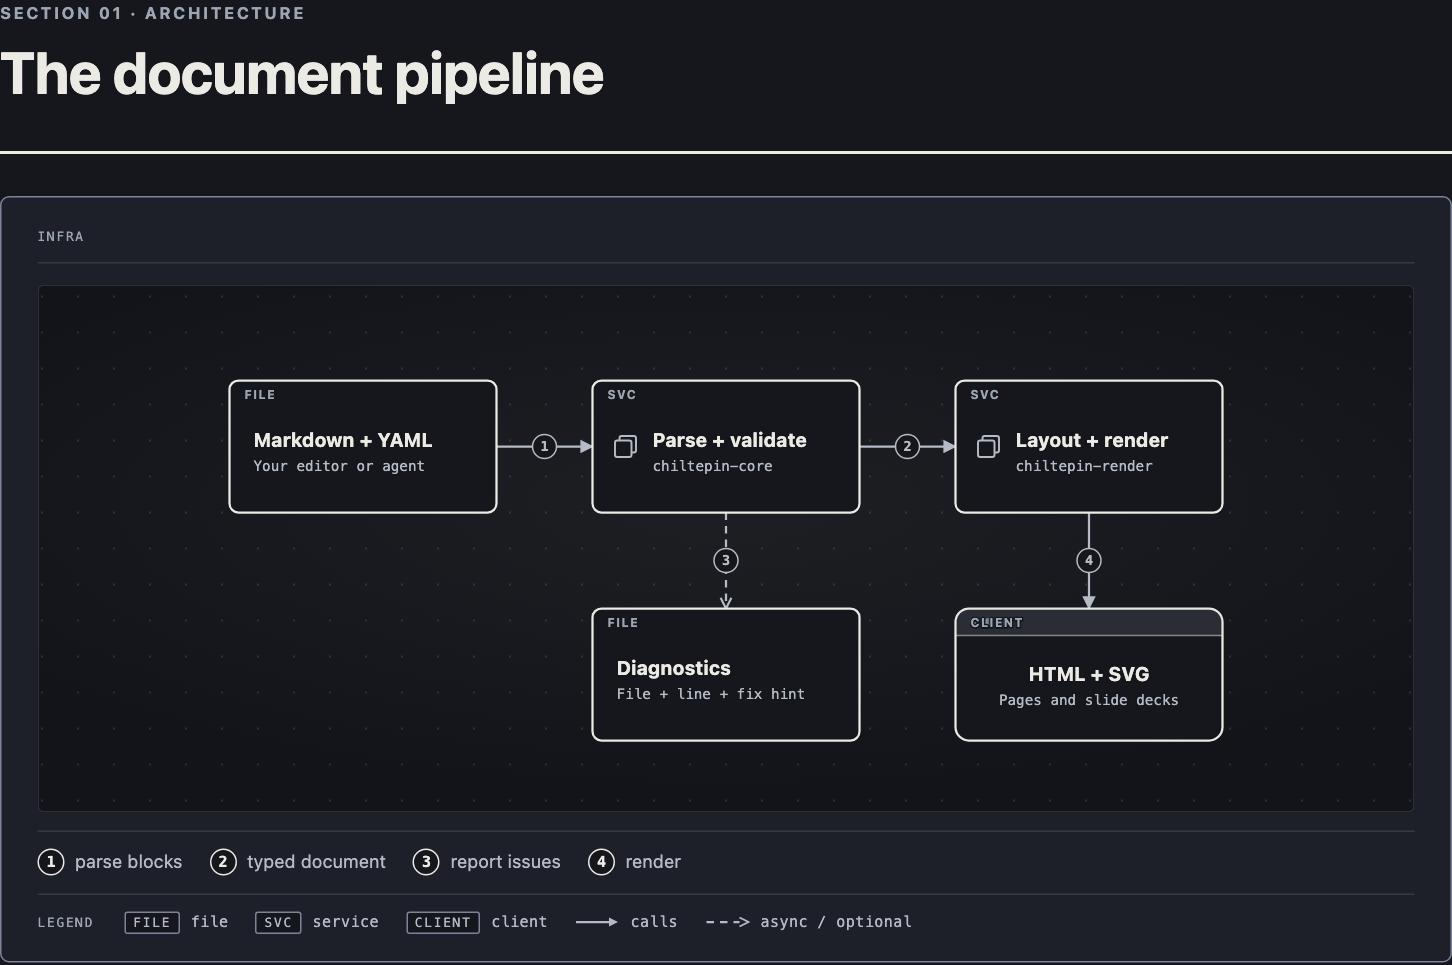Click the 'chiltepin-core' subtitle
This screenshot has height=965, width=1452.
(712, 466)
